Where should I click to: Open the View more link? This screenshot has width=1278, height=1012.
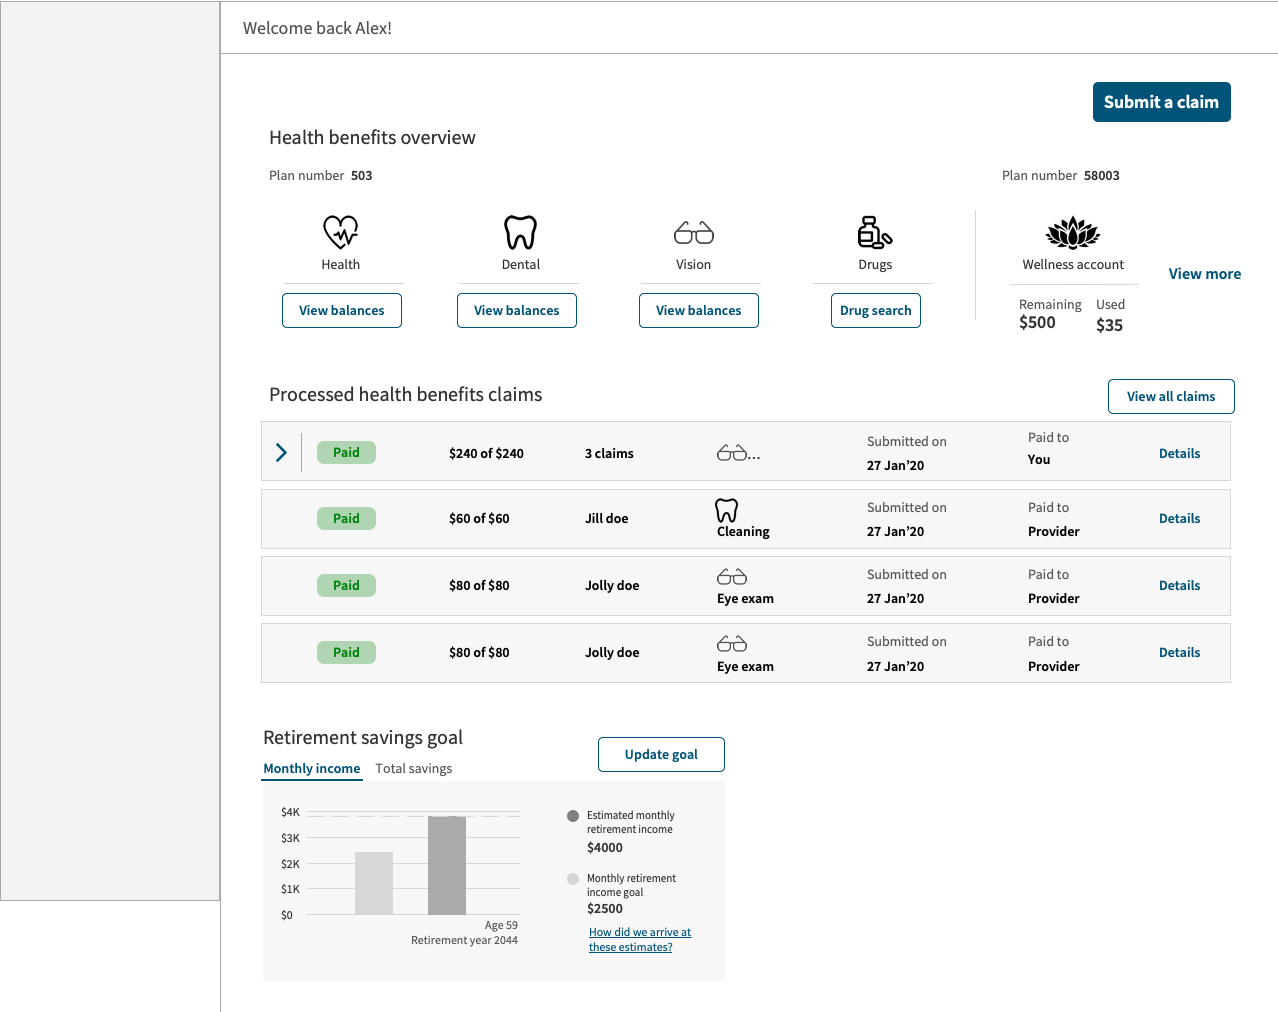(x=1205, y=274)
